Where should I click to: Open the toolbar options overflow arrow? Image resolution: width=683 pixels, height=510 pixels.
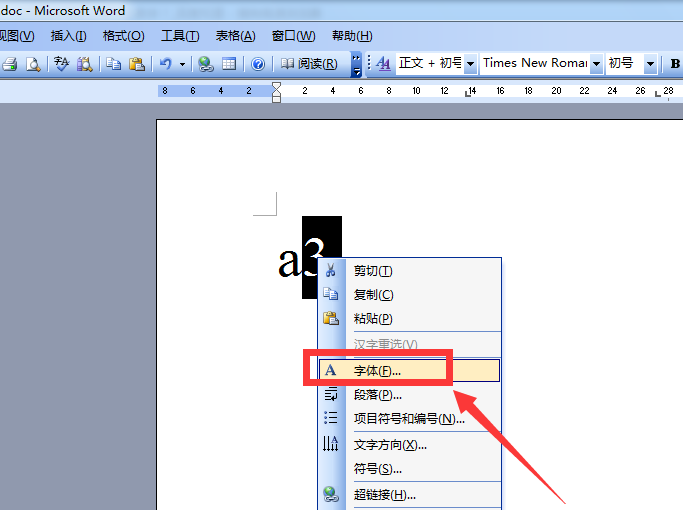coord(356,64)
